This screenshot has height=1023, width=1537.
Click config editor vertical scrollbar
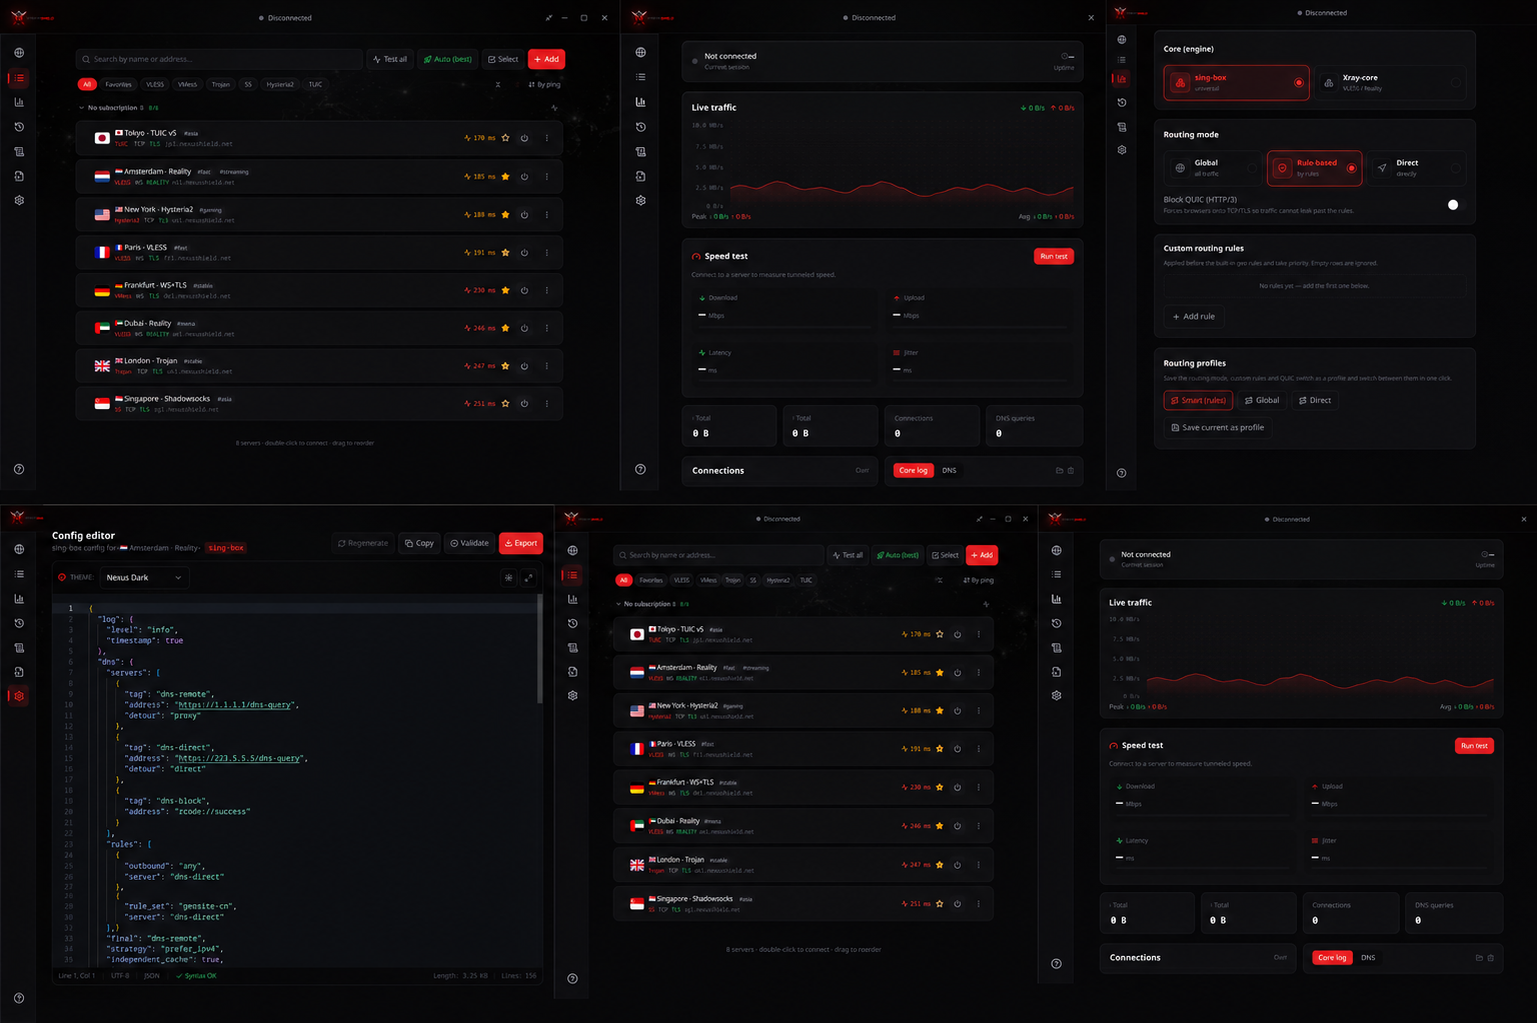click(x=540, y=650)
